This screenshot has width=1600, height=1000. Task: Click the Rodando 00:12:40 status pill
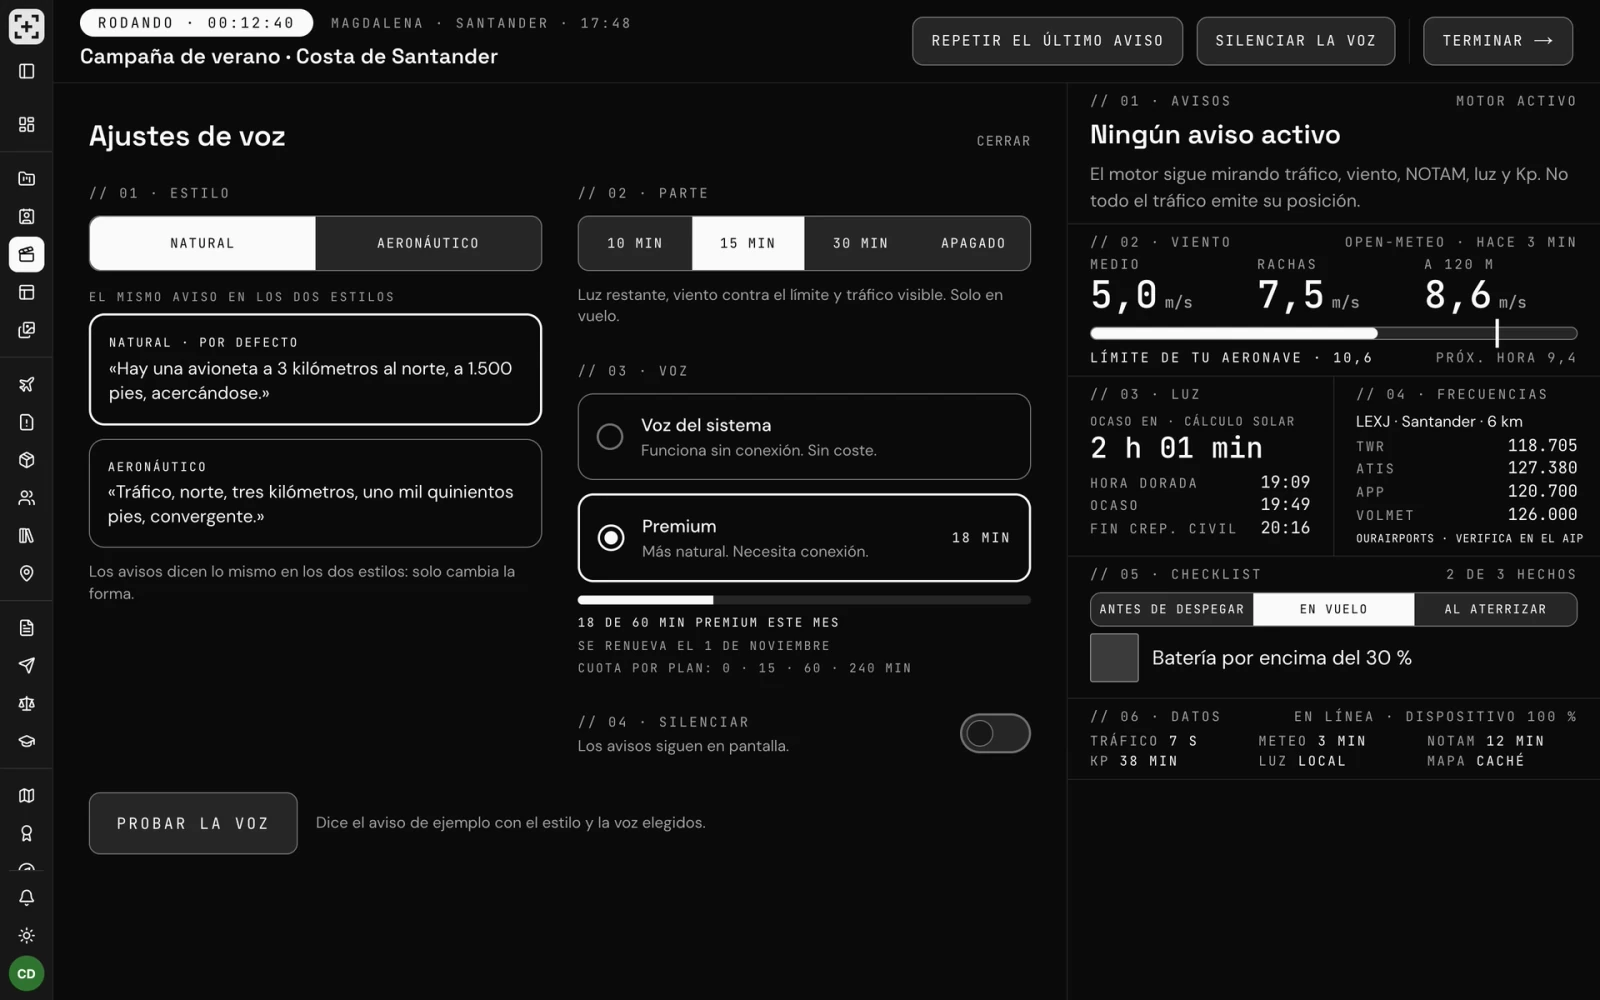click(196, 23)
